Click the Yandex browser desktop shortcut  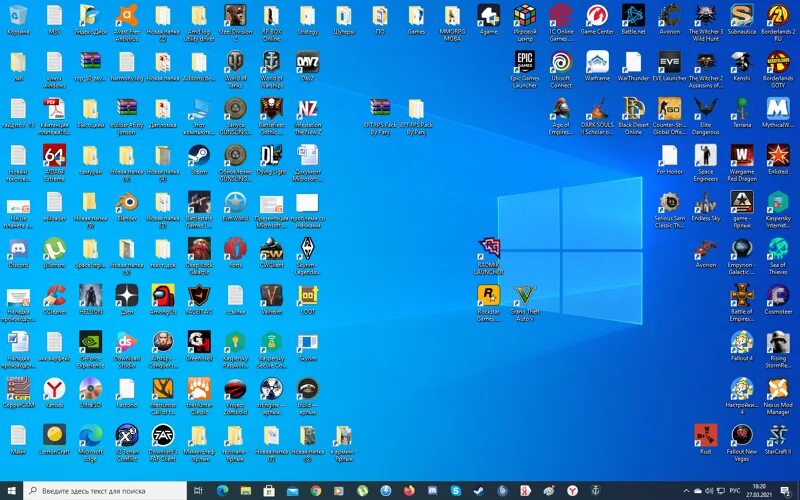click(x=54, y=389)
